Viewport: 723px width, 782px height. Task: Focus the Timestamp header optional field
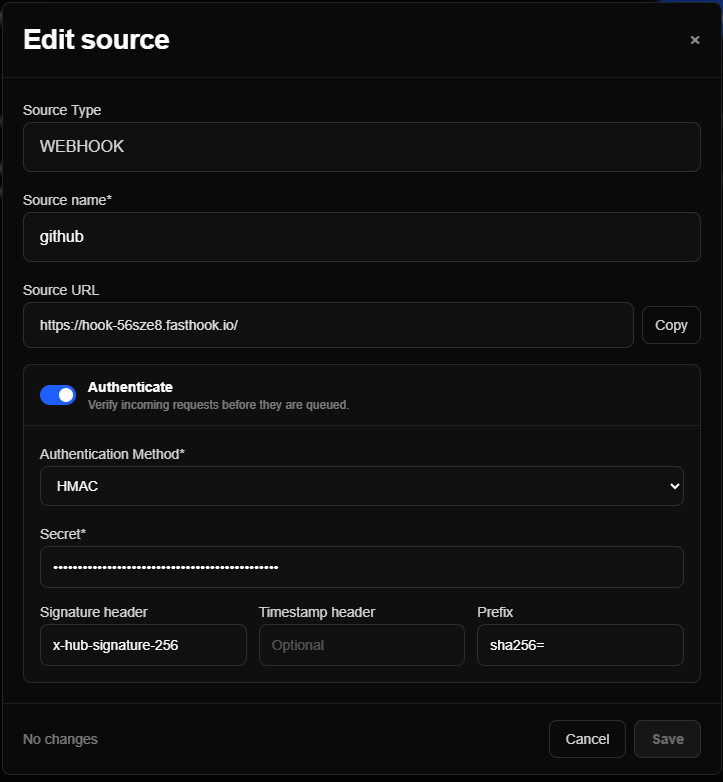362,645
